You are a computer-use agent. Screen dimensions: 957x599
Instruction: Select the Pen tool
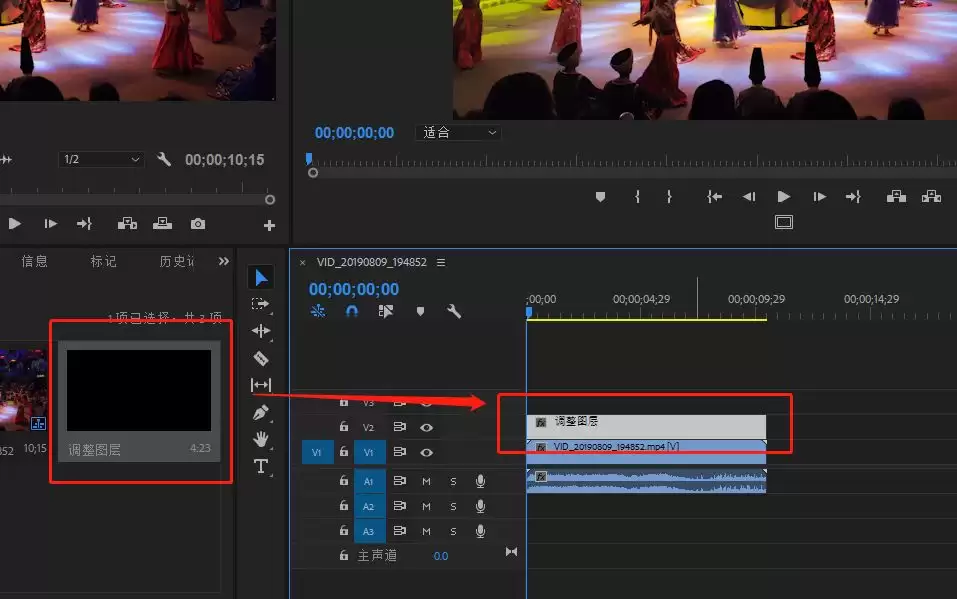(x=261, y=413)
